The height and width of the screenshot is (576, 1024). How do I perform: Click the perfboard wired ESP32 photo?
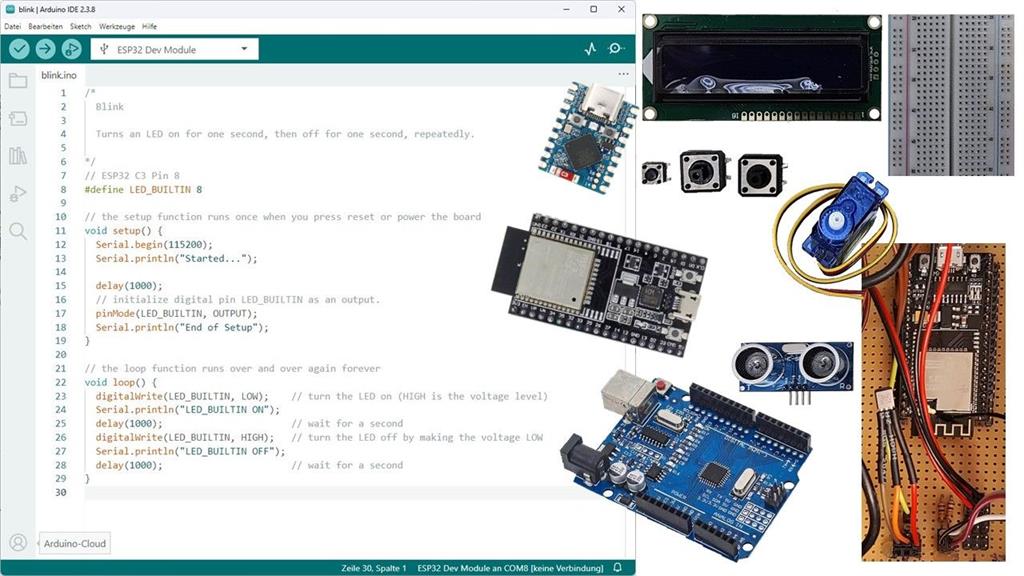pos(934,402)
